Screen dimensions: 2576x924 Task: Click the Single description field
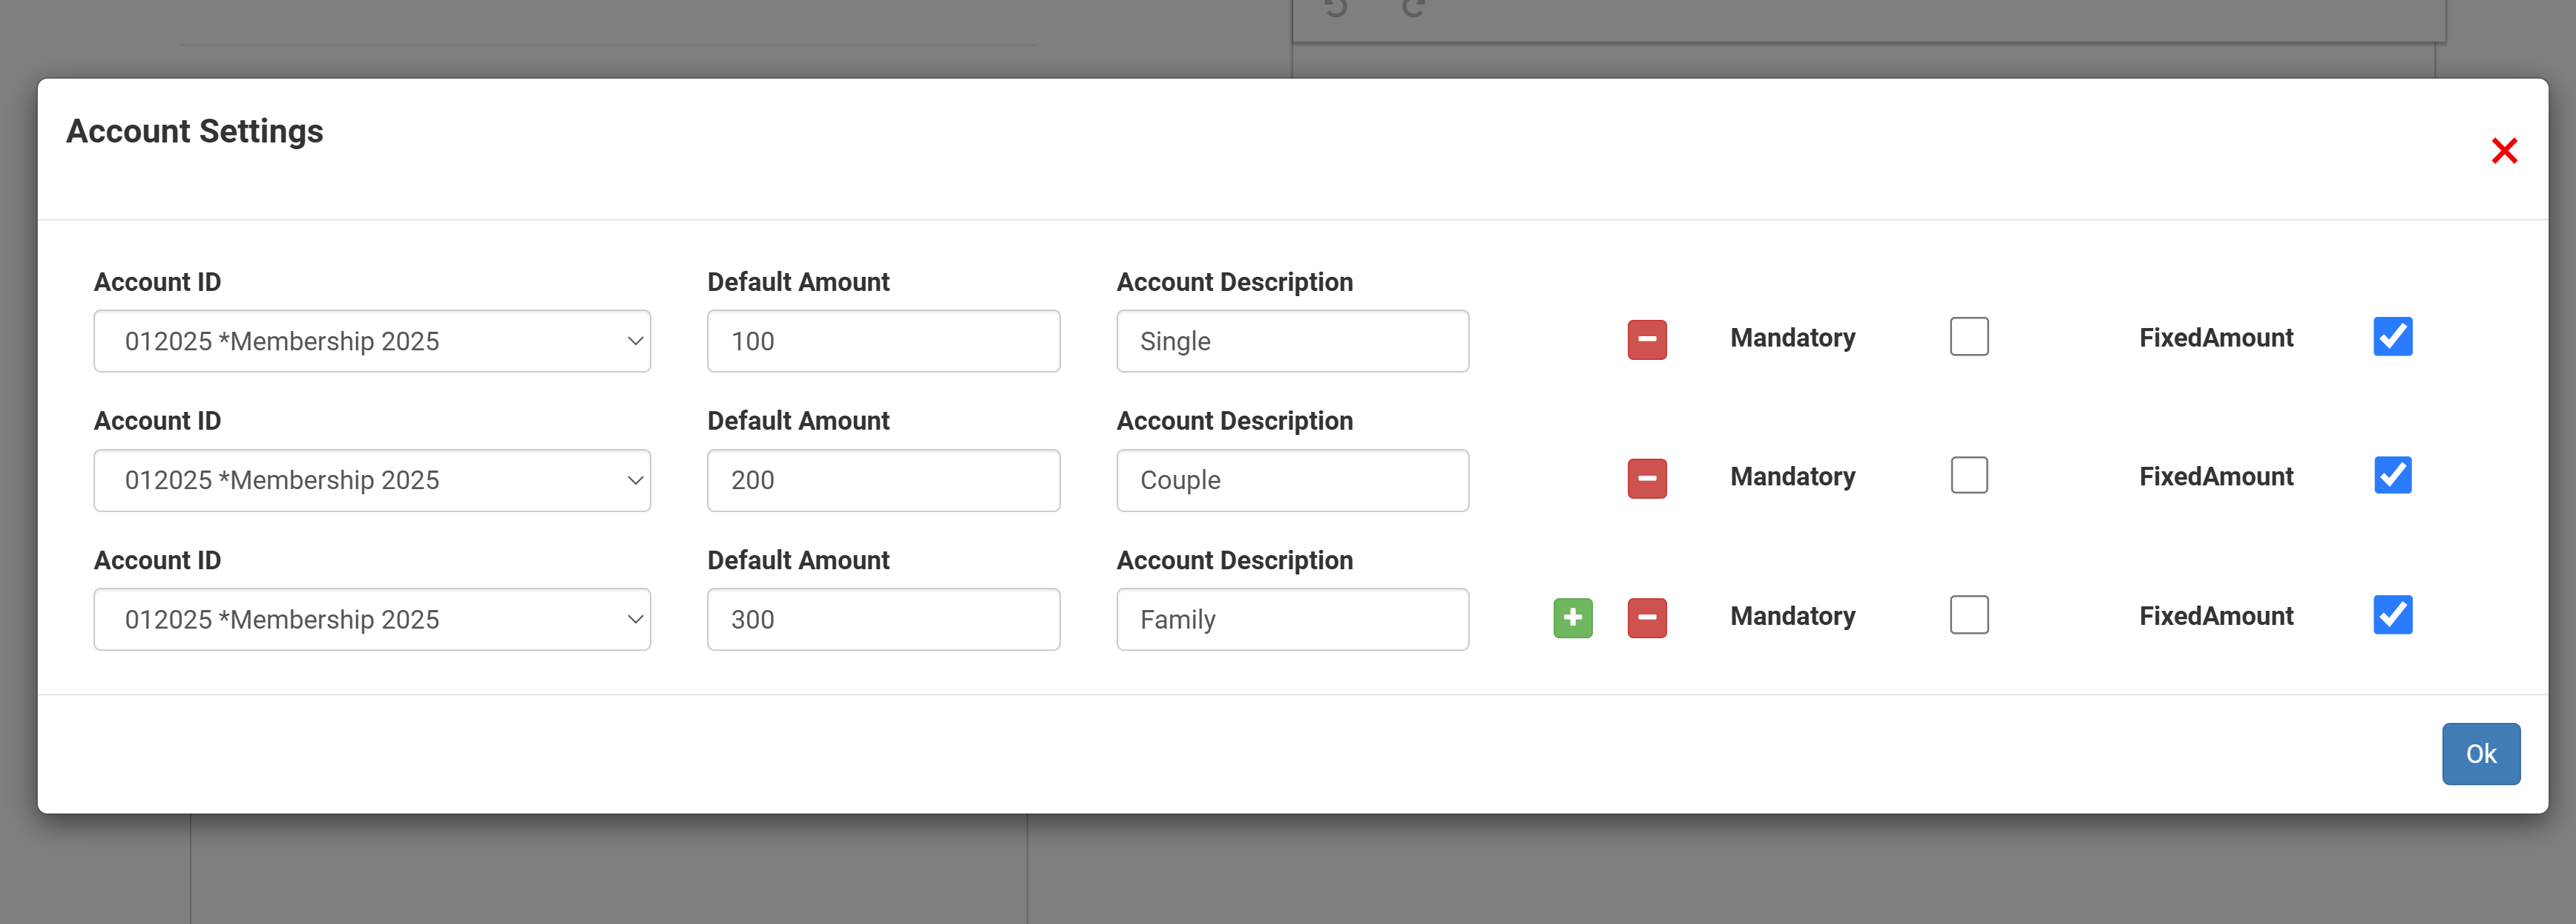tap(1291, 341)
